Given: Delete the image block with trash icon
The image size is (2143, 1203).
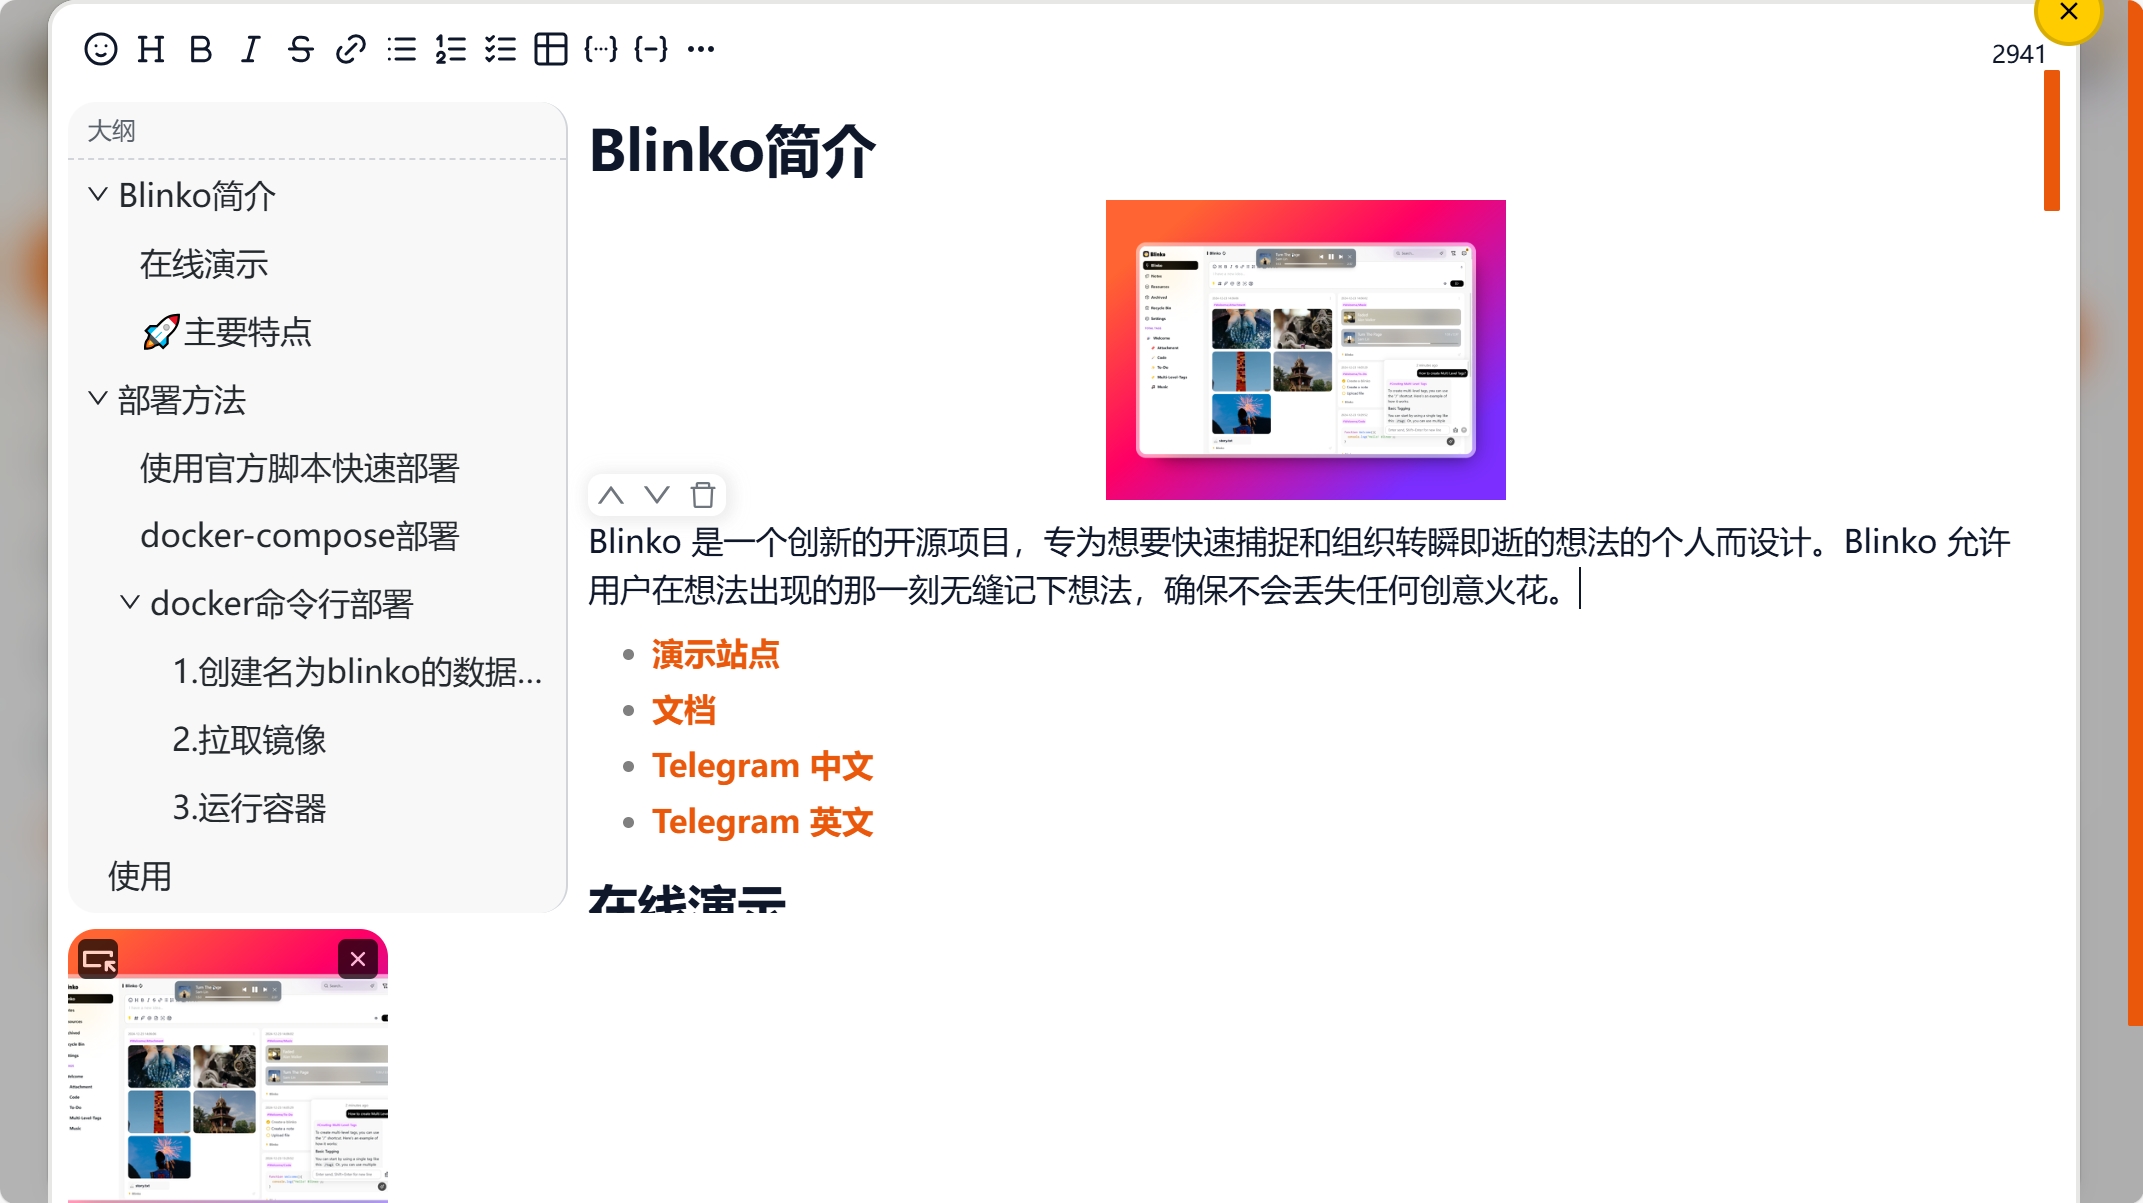Looking at the screenshot, I should point(703,495).
